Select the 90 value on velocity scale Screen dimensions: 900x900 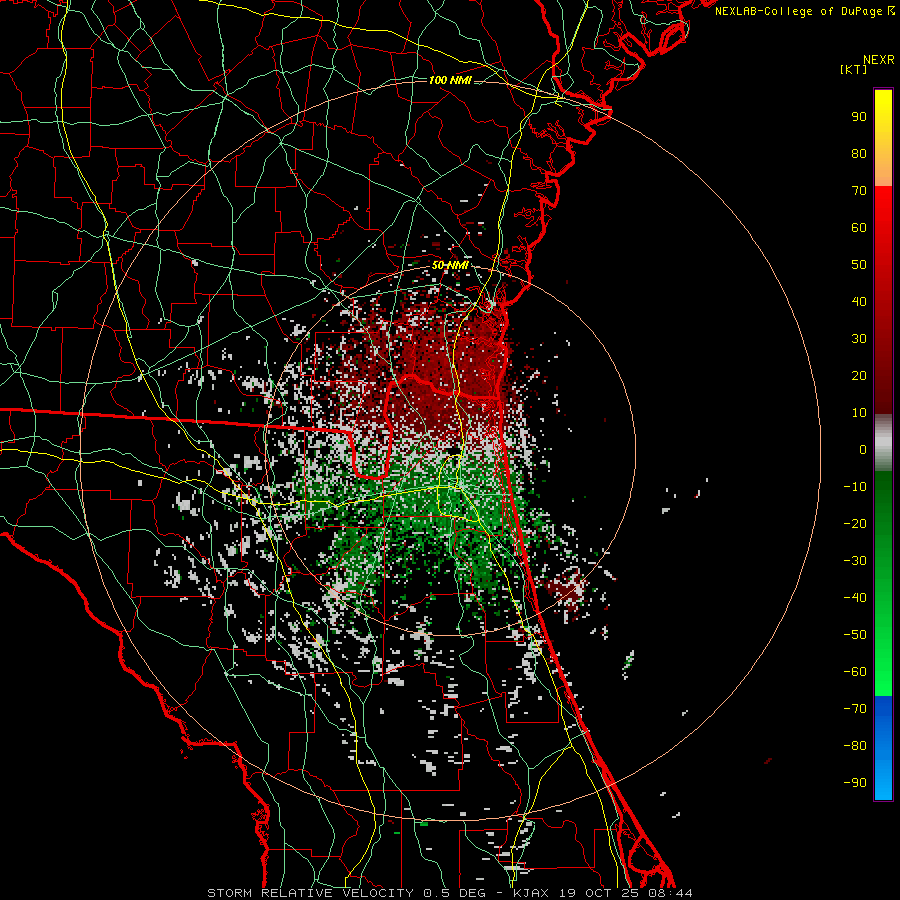tap(859, 117)
